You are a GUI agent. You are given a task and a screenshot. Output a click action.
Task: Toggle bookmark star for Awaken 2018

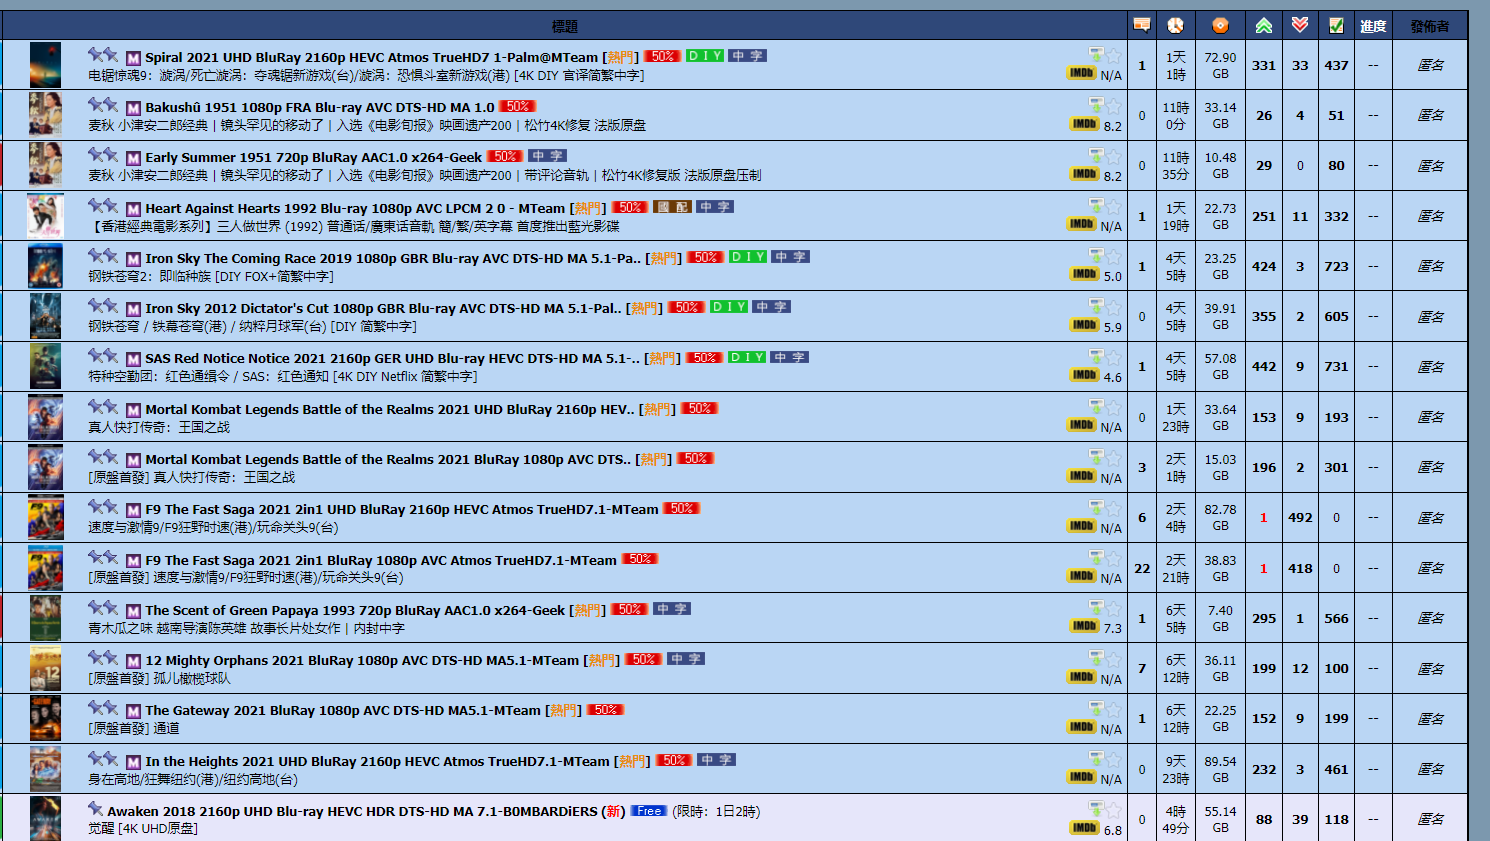coord(1113,809)
